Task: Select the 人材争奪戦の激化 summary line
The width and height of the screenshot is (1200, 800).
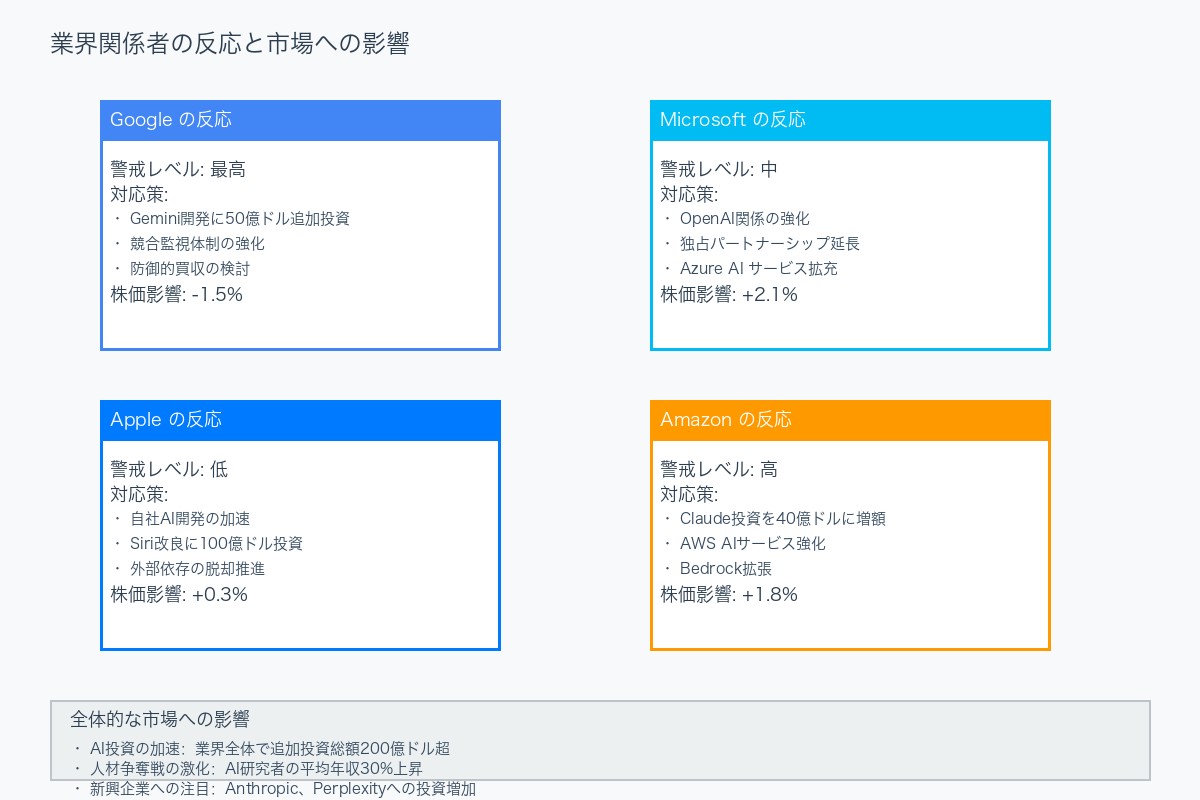Action: 247,769
